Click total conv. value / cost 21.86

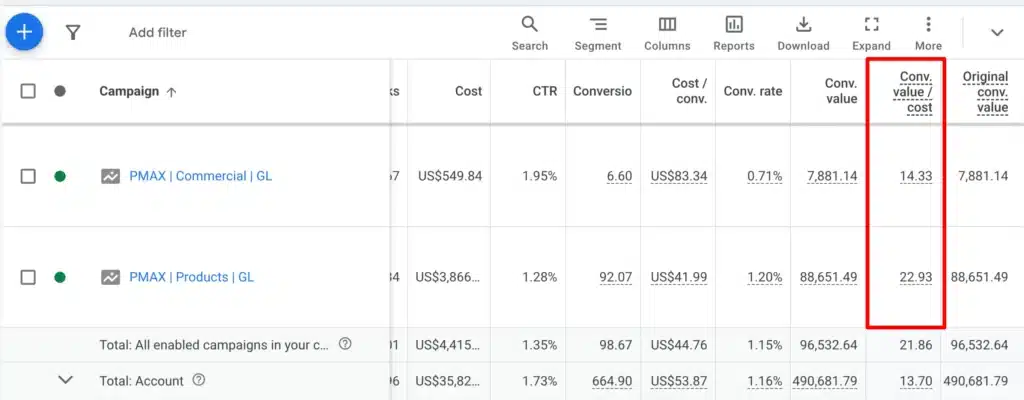[916, 344]
